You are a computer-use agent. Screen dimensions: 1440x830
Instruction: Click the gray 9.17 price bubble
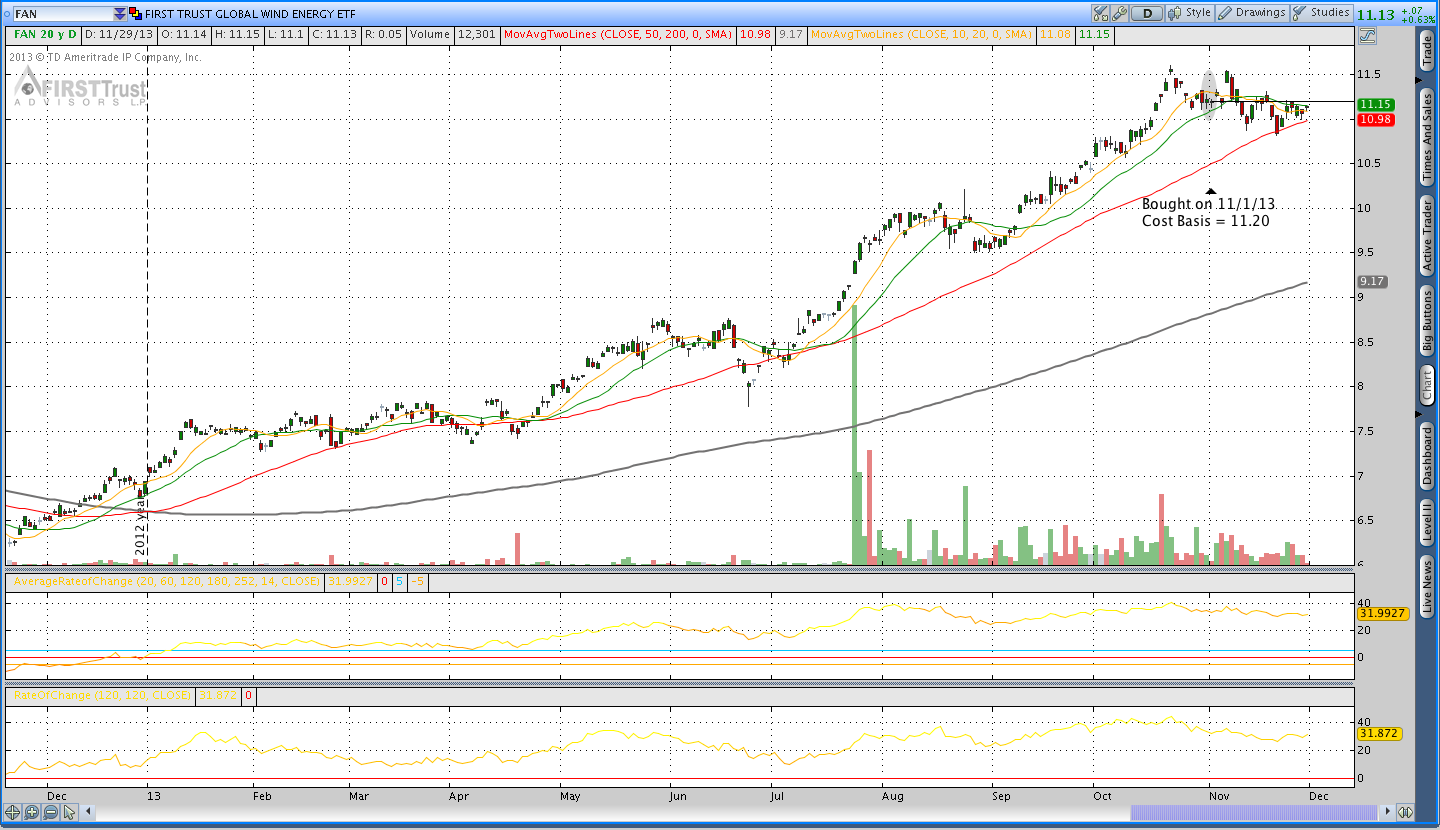click(1373, 282)
